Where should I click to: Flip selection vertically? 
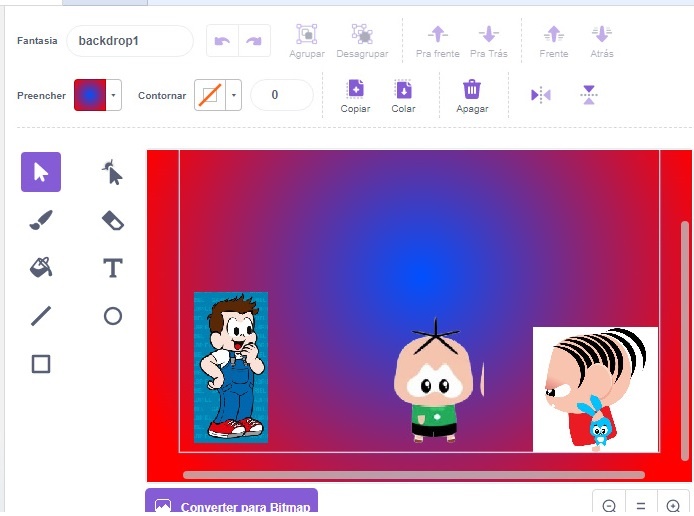[589, 95]
